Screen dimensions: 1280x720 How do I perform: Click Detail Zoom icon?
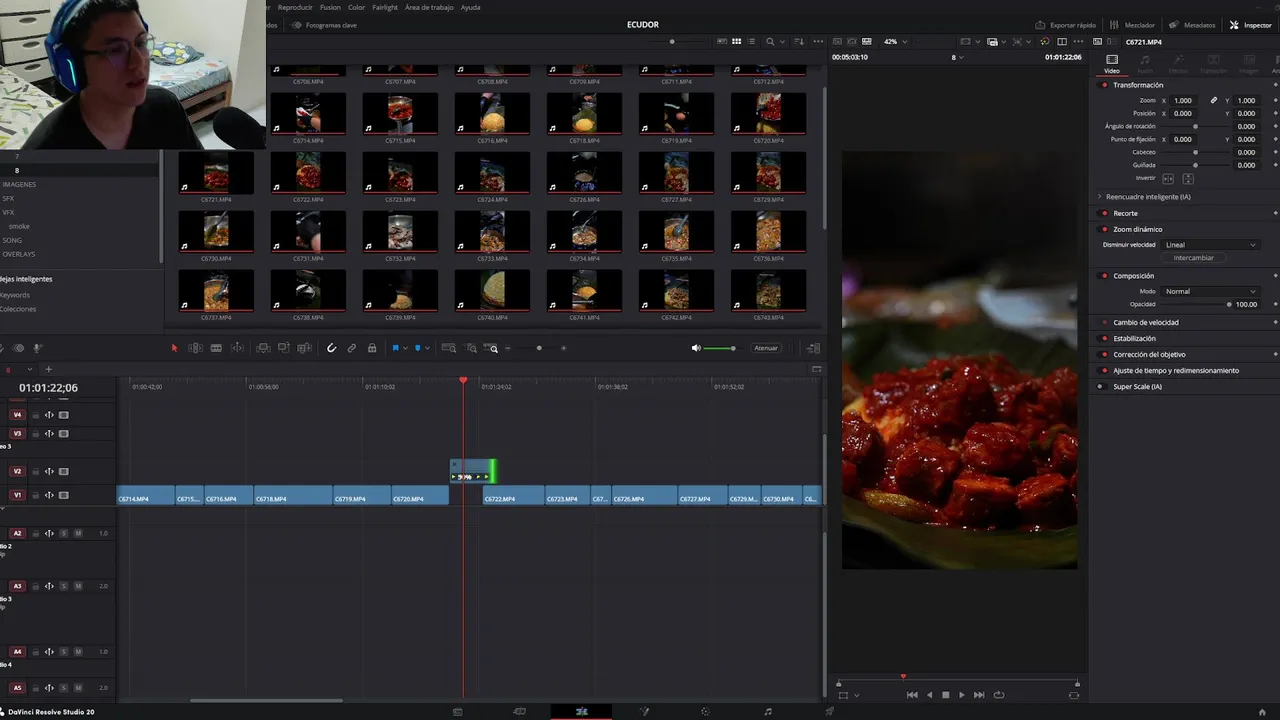471,348
